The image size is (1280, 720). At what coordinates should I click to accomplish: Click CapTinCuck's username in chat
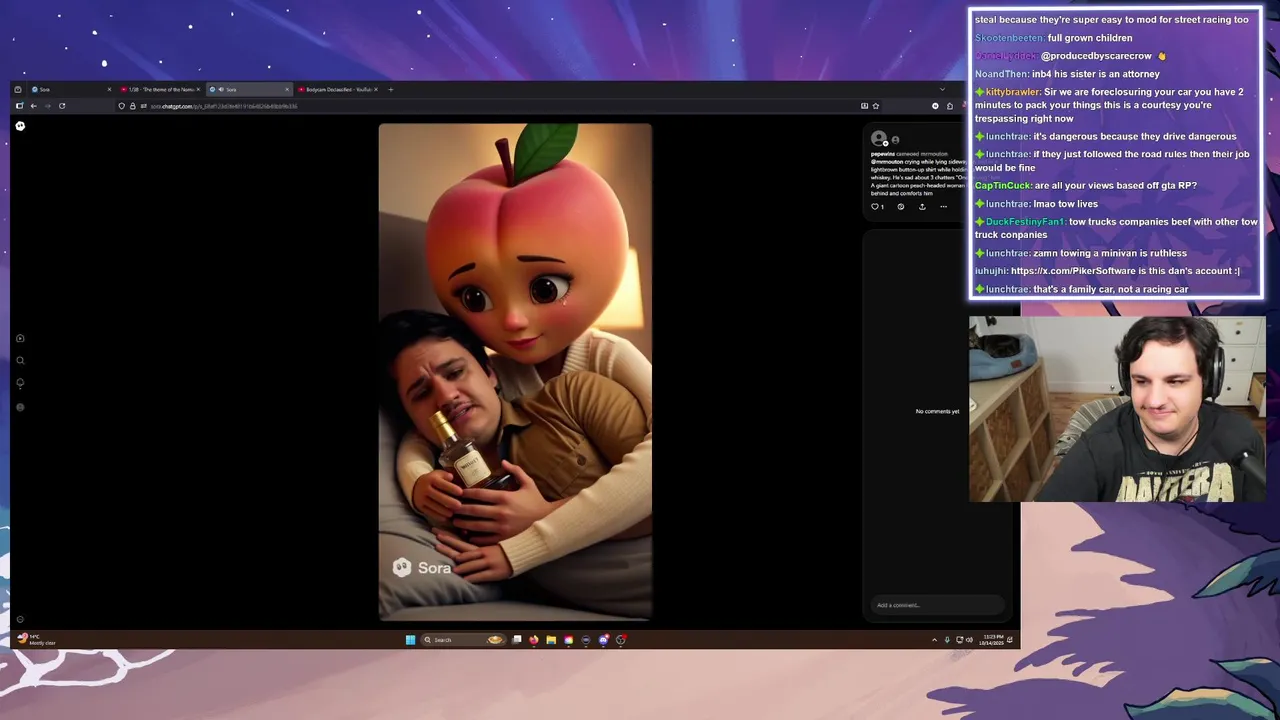(x=1002, y=186)
